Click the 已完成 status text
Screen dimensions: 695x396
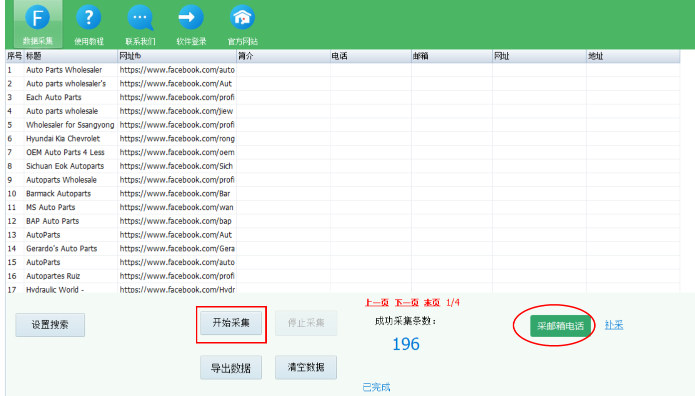coord(376,387)
